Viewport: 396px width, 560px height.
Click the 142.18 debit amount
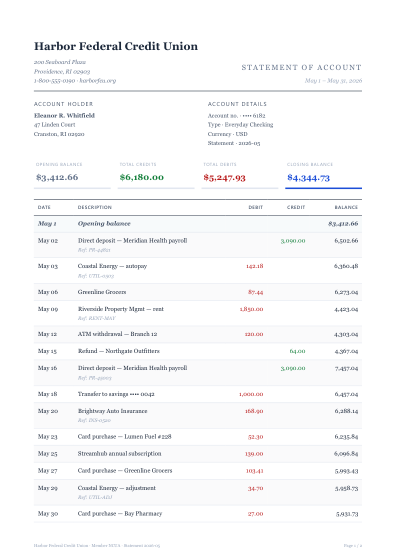(x=255, y=266)
